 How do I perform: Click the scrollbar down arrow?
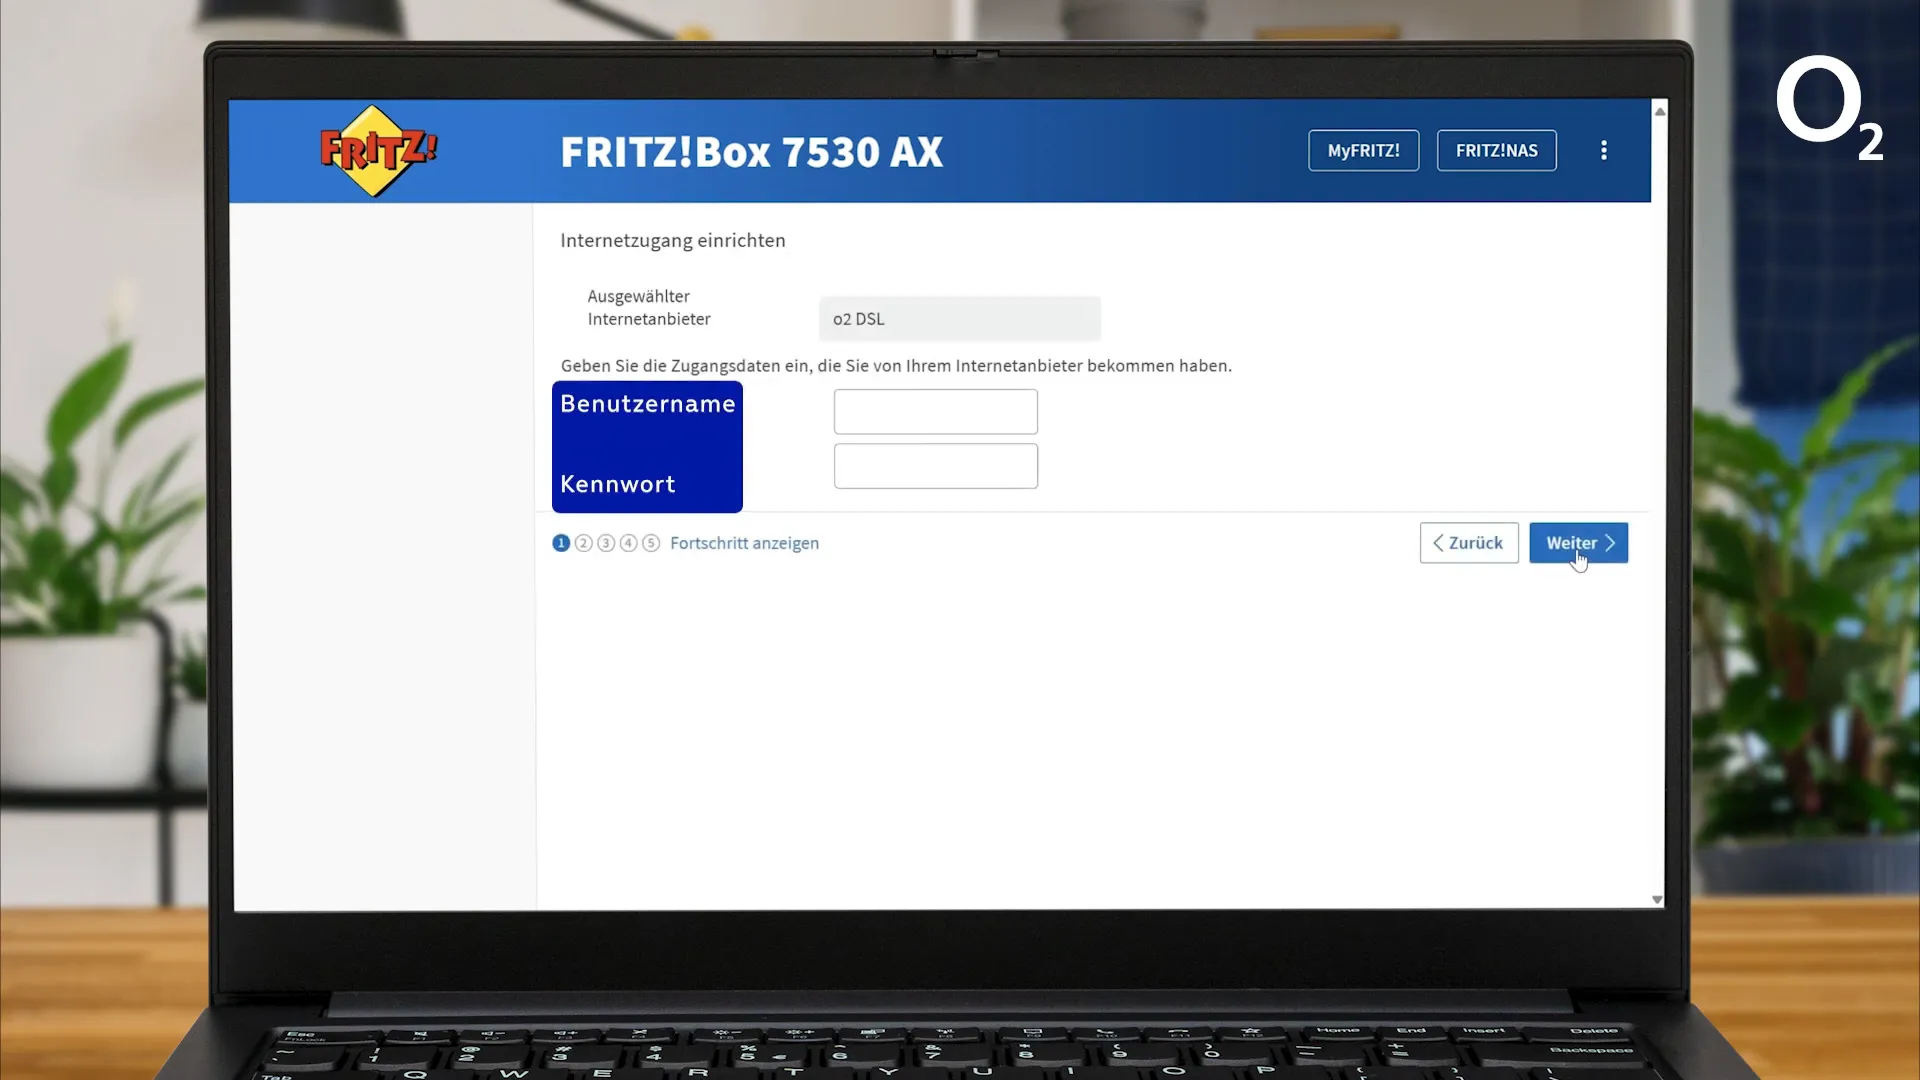[1657, 900]
